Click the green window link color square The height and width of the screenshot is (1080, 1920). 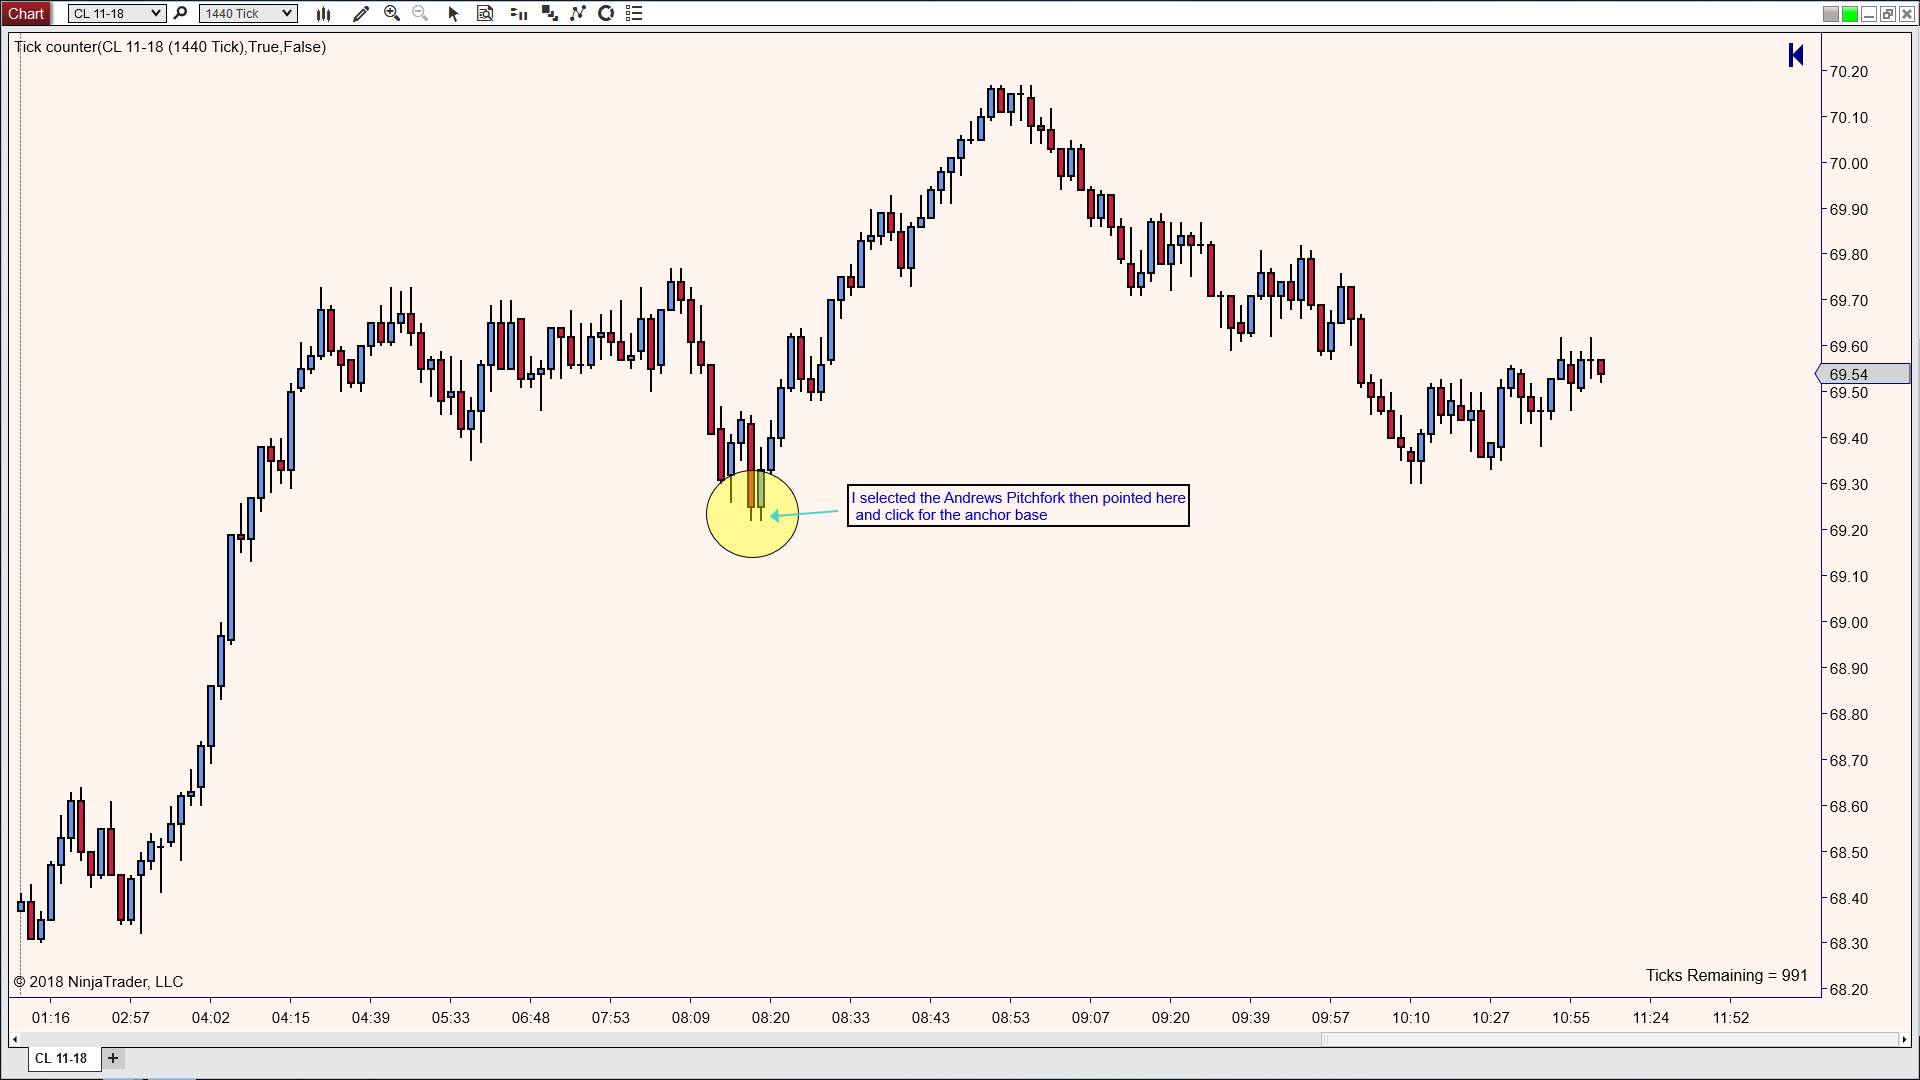point(1850,14)
